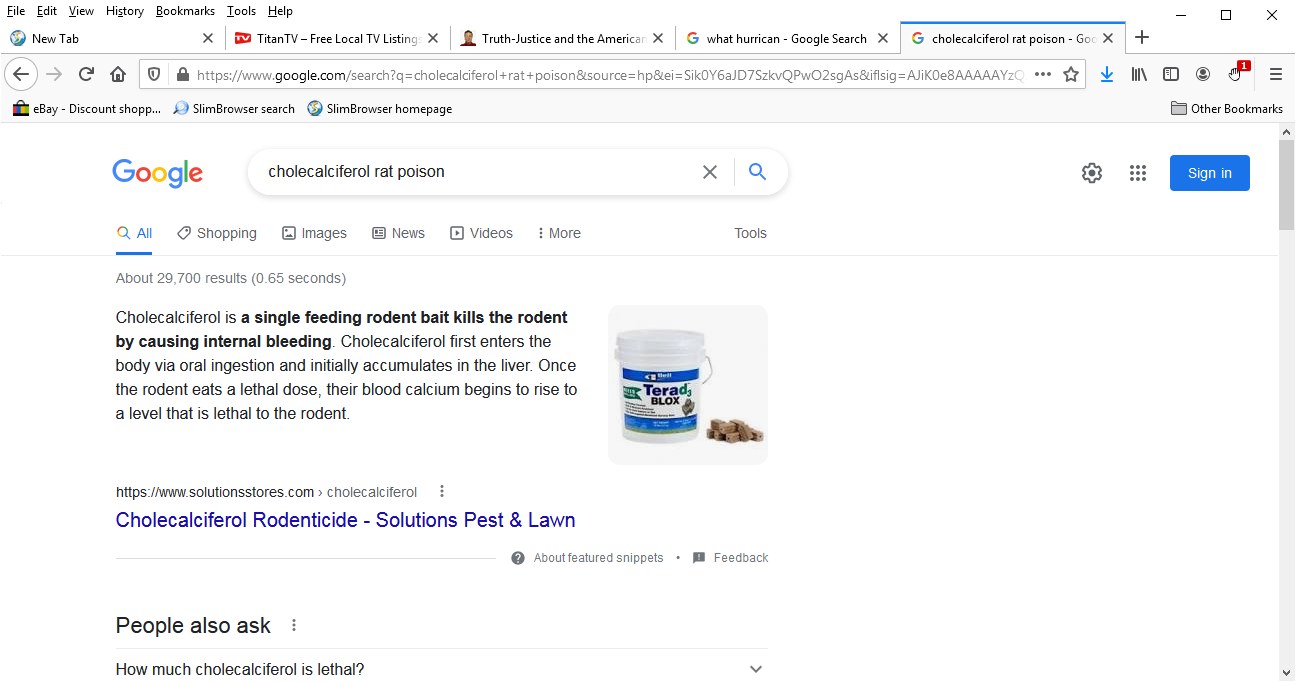The height and width of the screenshot is (682, 1296).
Task: Open the SlimBrowser search bookmark
Action: click(234, 109)
